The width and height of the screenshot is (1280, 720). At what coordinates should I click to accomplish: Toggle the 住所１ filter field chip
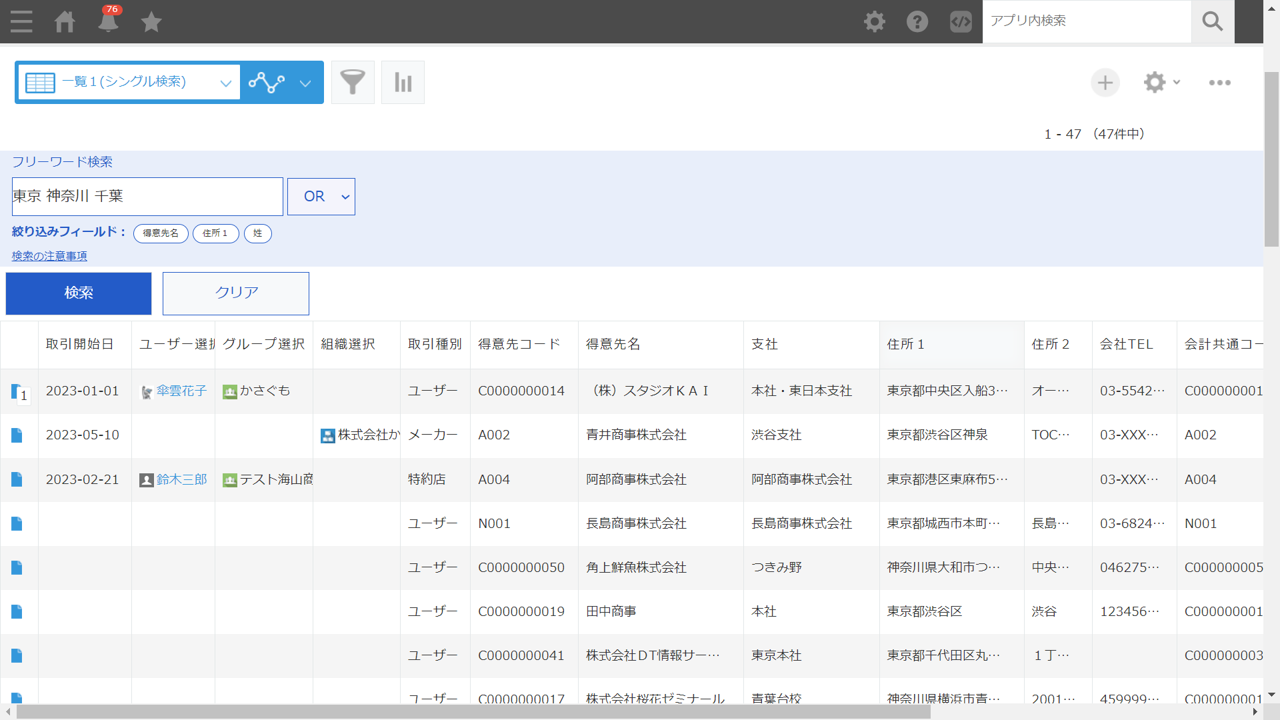click(216, 233)
